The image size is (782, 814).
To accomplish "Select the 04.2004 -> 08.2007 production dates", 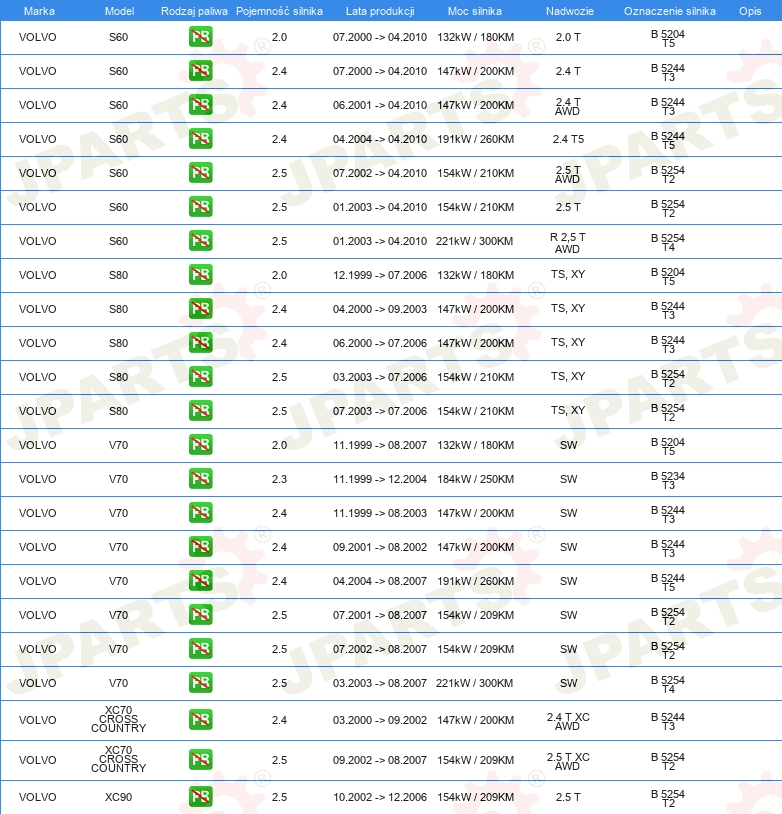I will pos(380,581).
